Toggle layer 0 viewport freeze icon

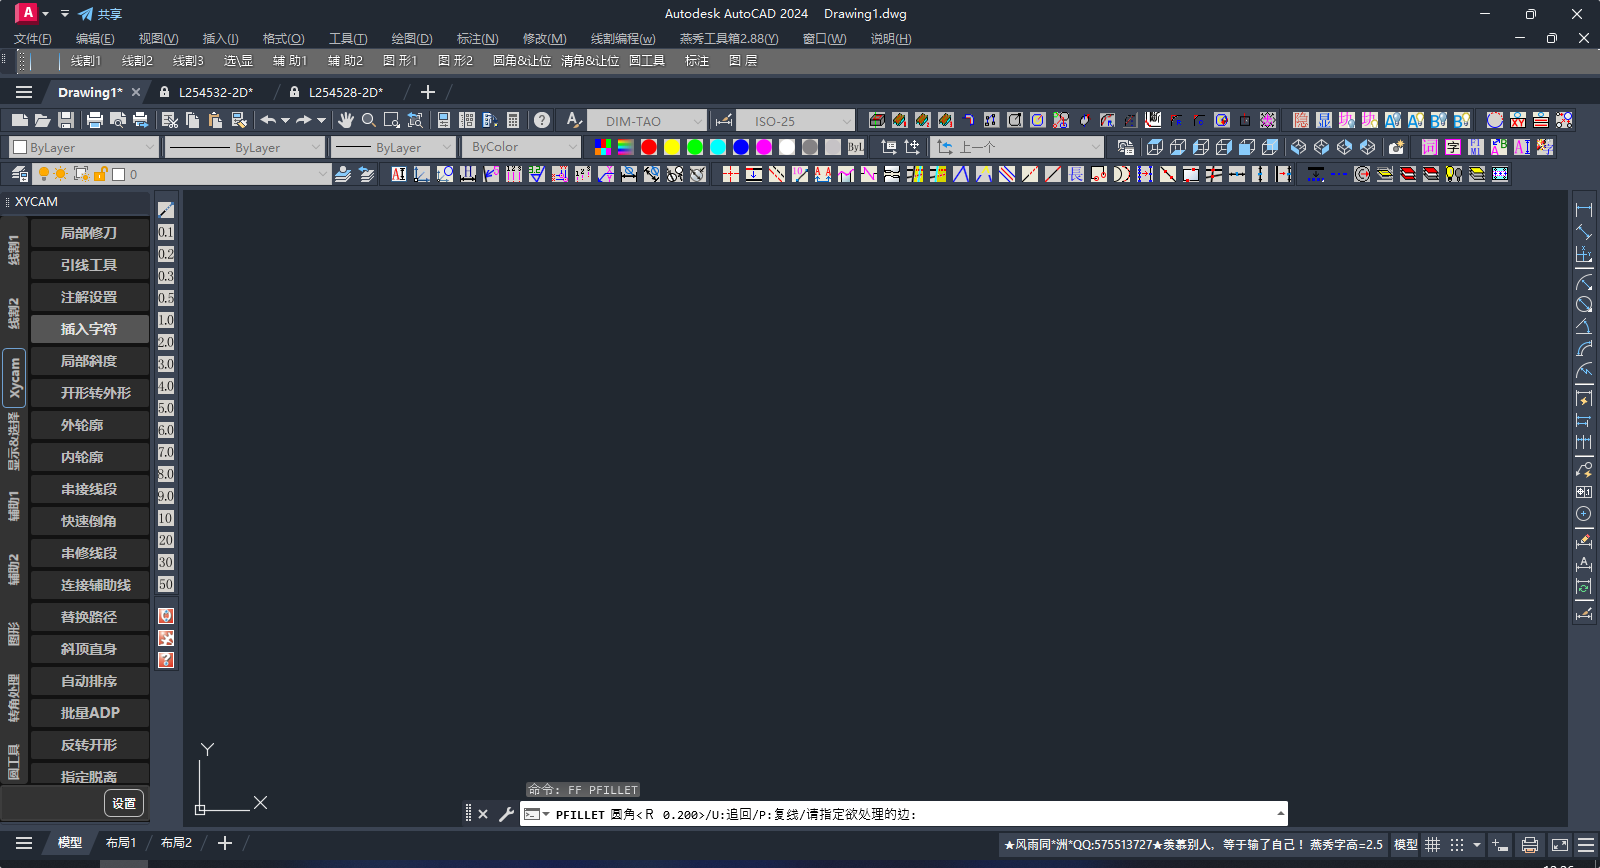point(81,174)
